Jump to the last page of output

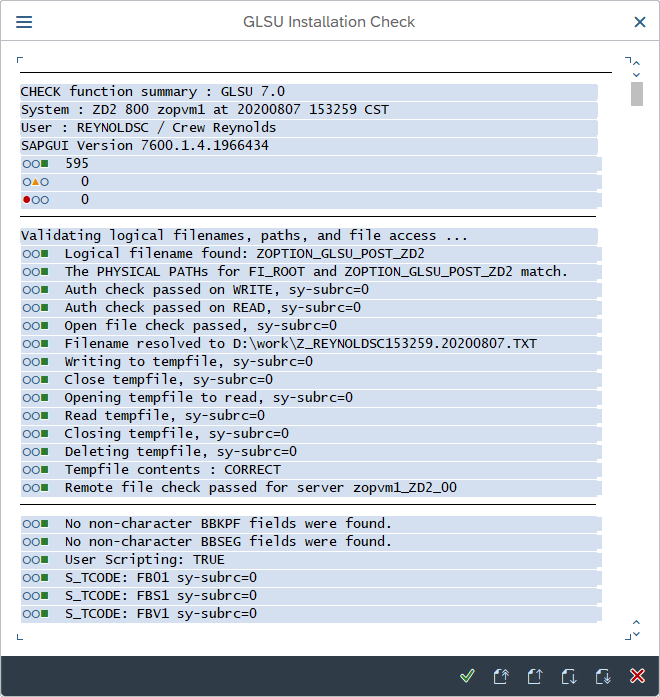click(x=603, y=676)
